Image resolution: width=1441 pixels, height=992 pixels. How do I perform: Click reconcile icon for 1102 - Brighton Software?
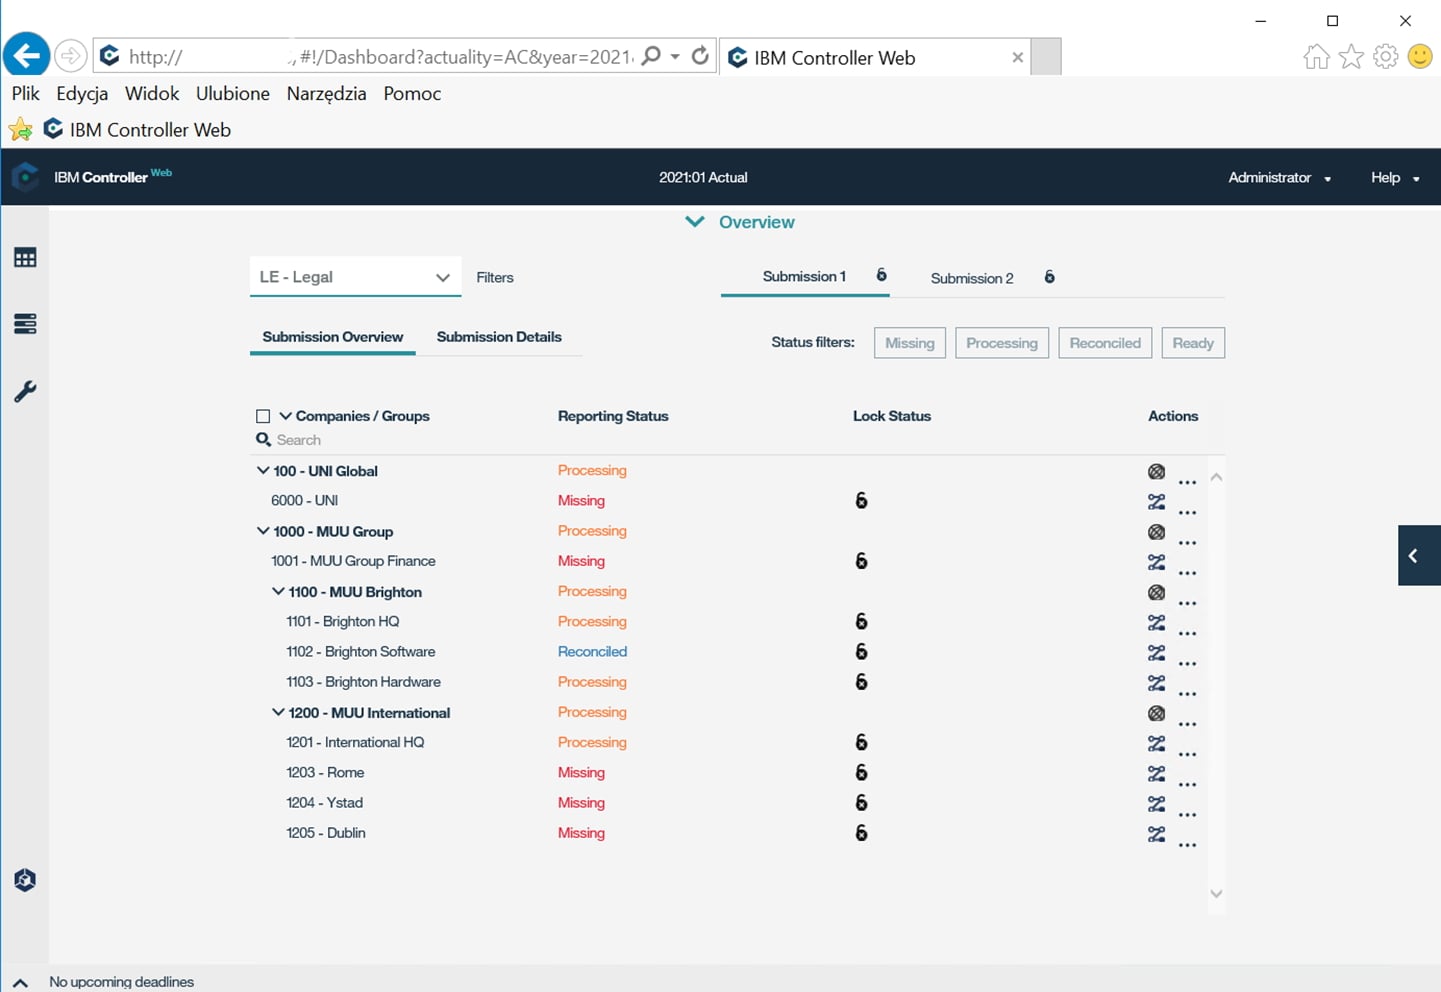tap(1156, 653)
